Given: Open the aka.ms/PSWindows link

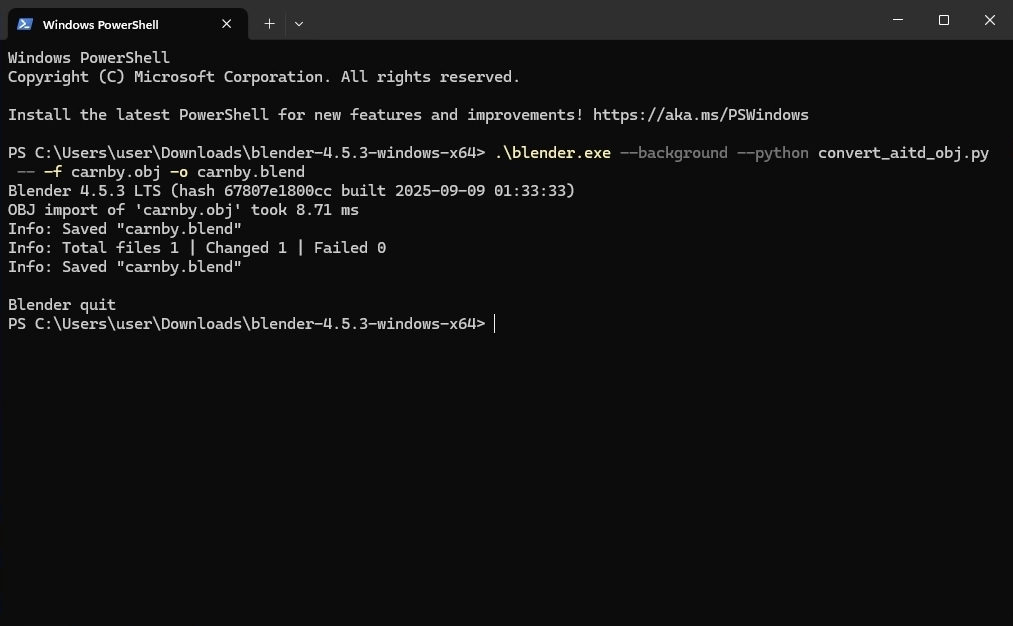Looking at the screenshot, I should click(x=700, y=115).
